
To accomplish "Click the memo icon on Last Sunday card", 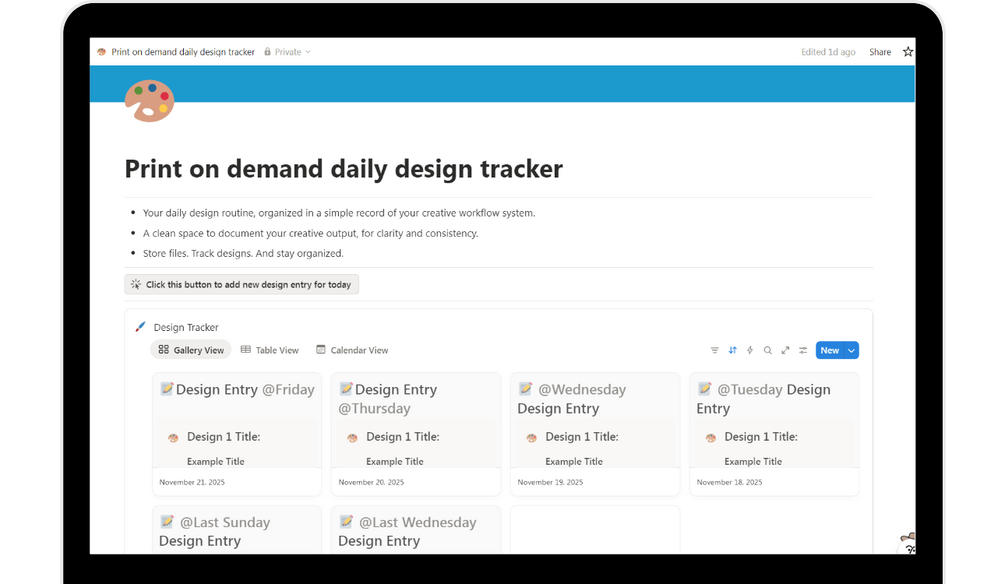I will [x=167, y=521].
